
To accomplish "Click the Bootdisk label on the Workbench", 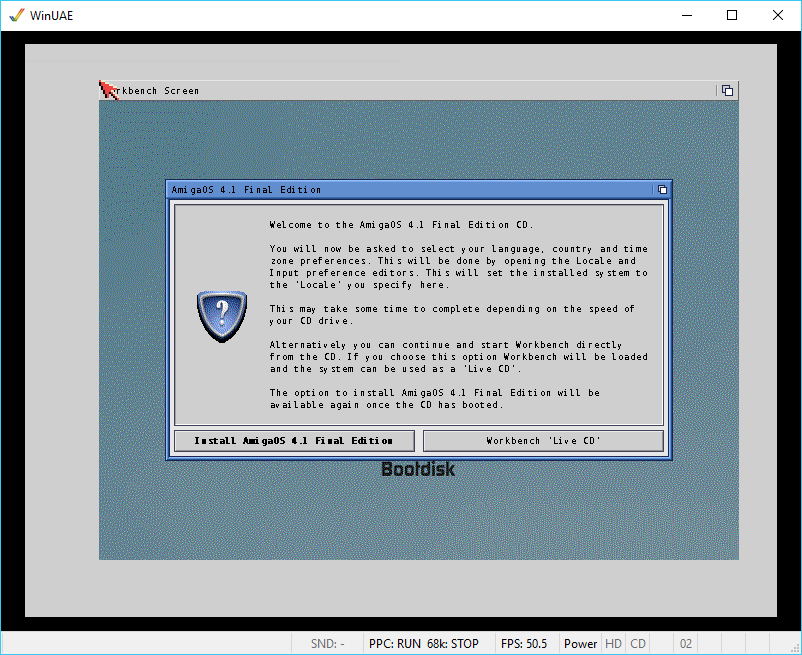I will 418,469.
